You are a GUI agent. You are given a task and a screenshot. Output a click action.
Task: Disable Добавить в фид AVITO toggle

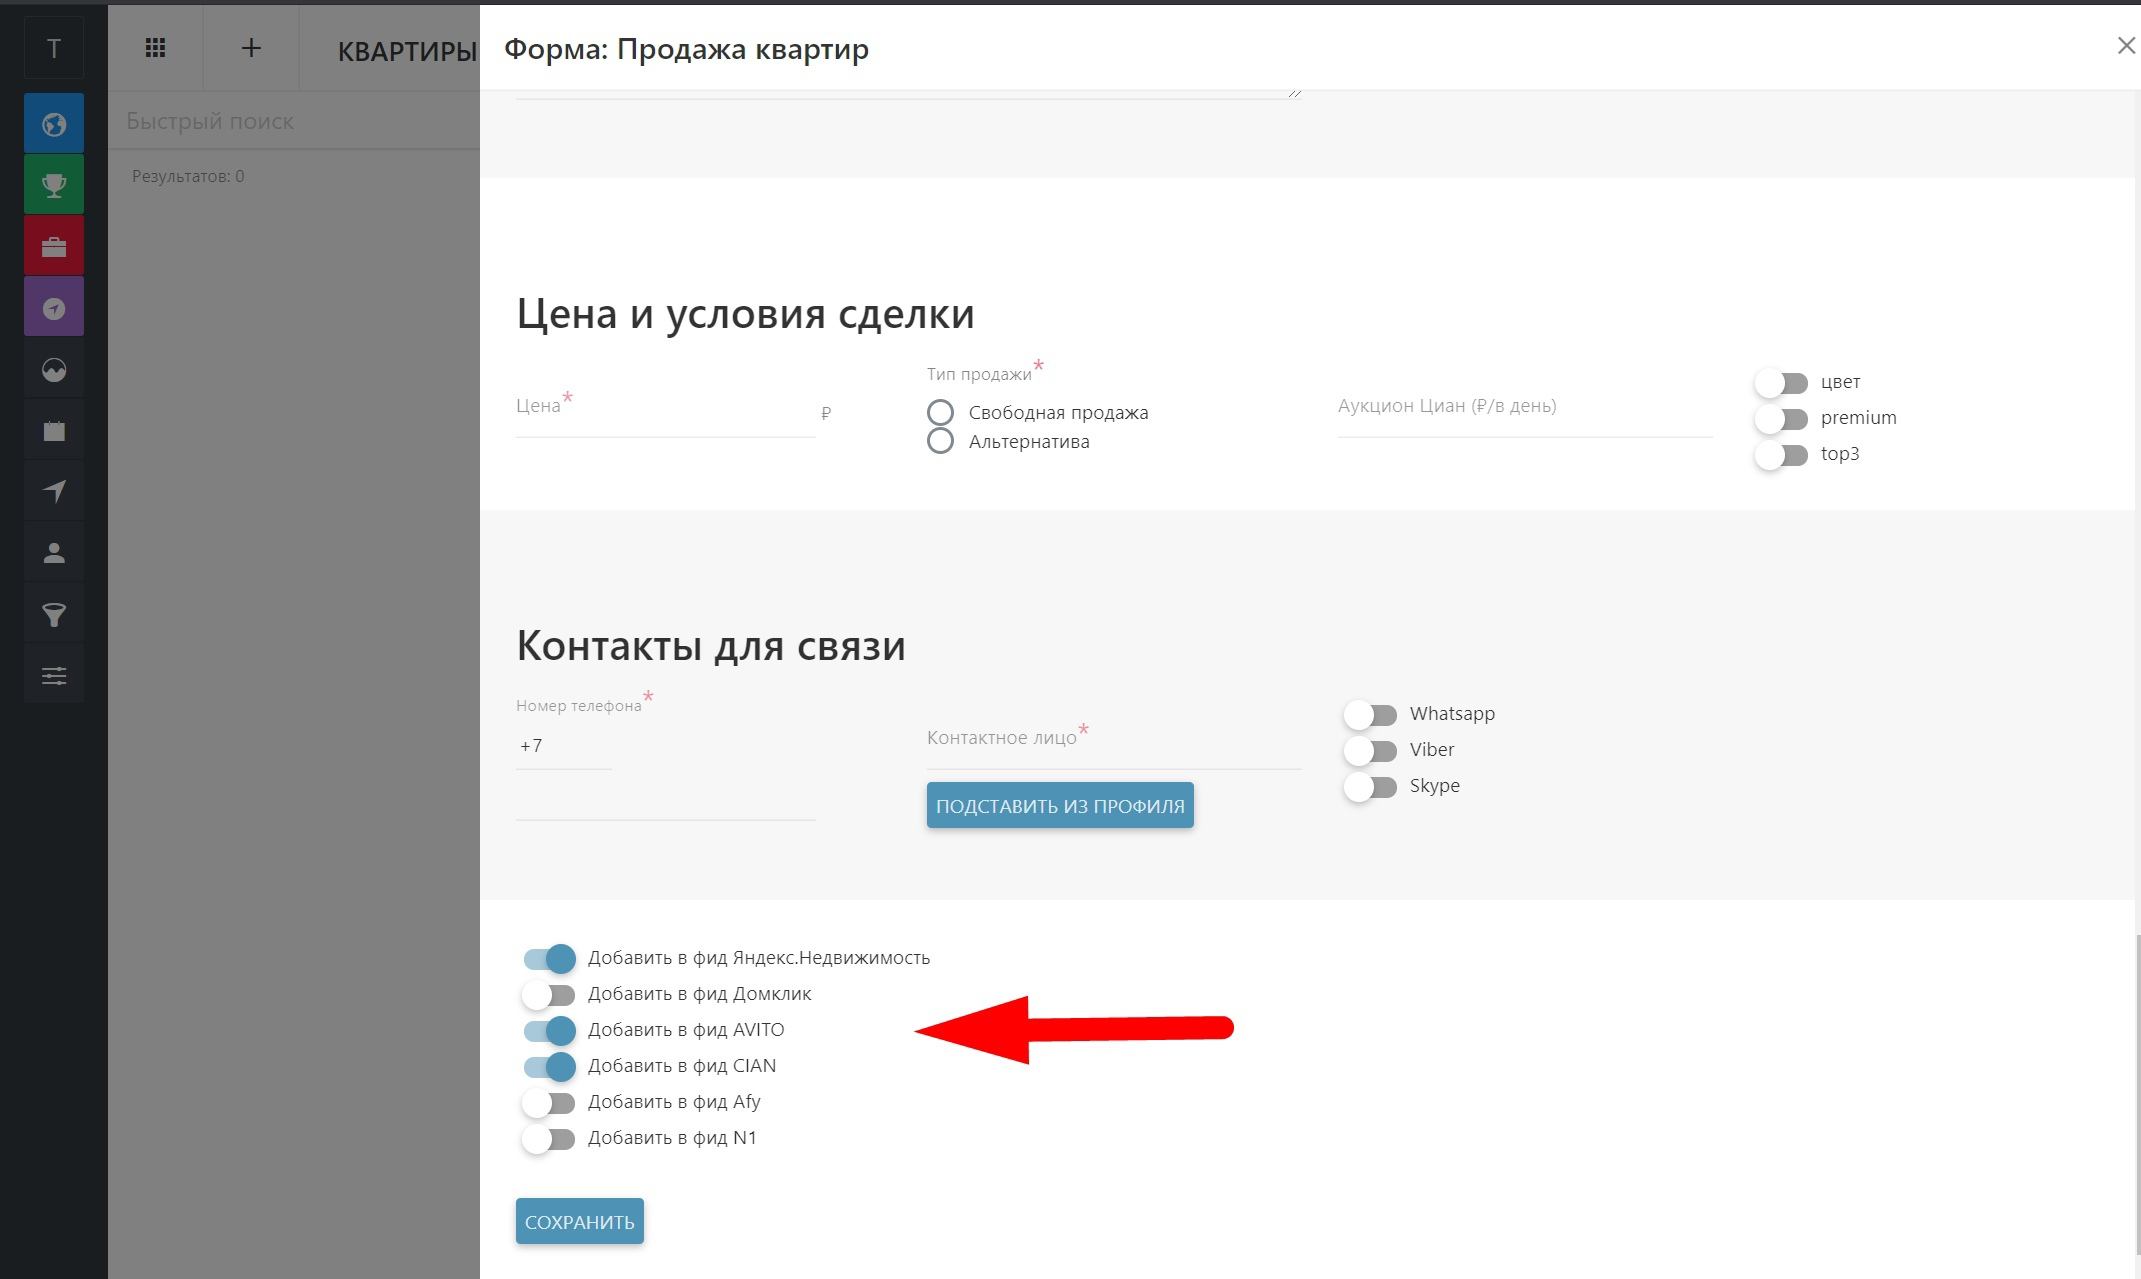[x=549, y=1030]
